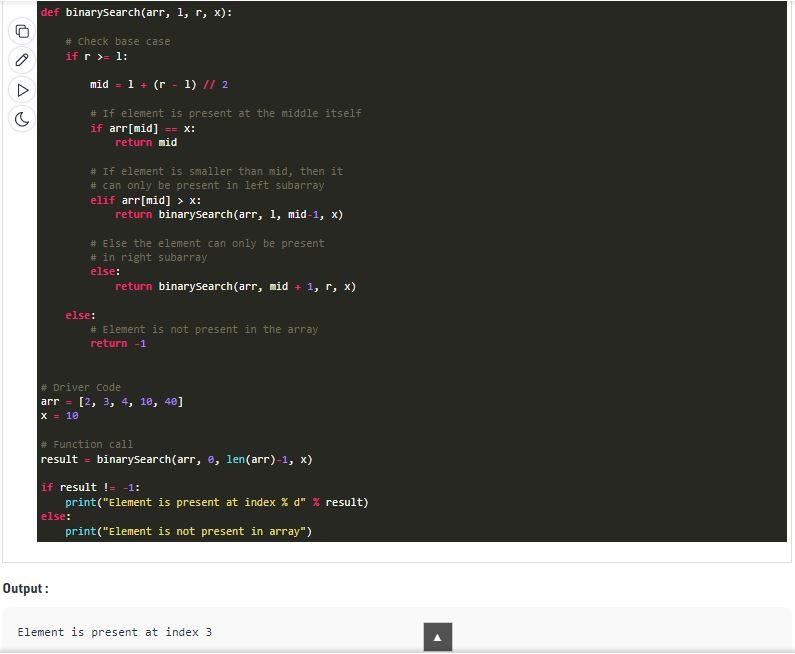Click the 'x = 10' assignment line
Screen dimensions: 795x654
click(59, 416)
